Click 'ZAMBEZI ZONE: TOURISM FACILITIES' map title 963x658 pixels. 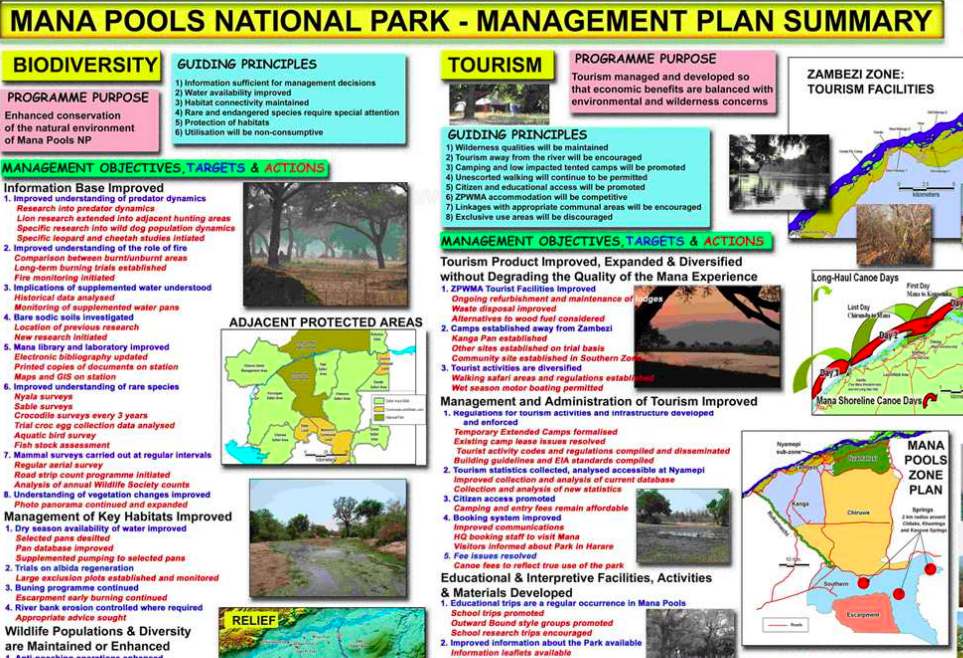pos(870,82)
